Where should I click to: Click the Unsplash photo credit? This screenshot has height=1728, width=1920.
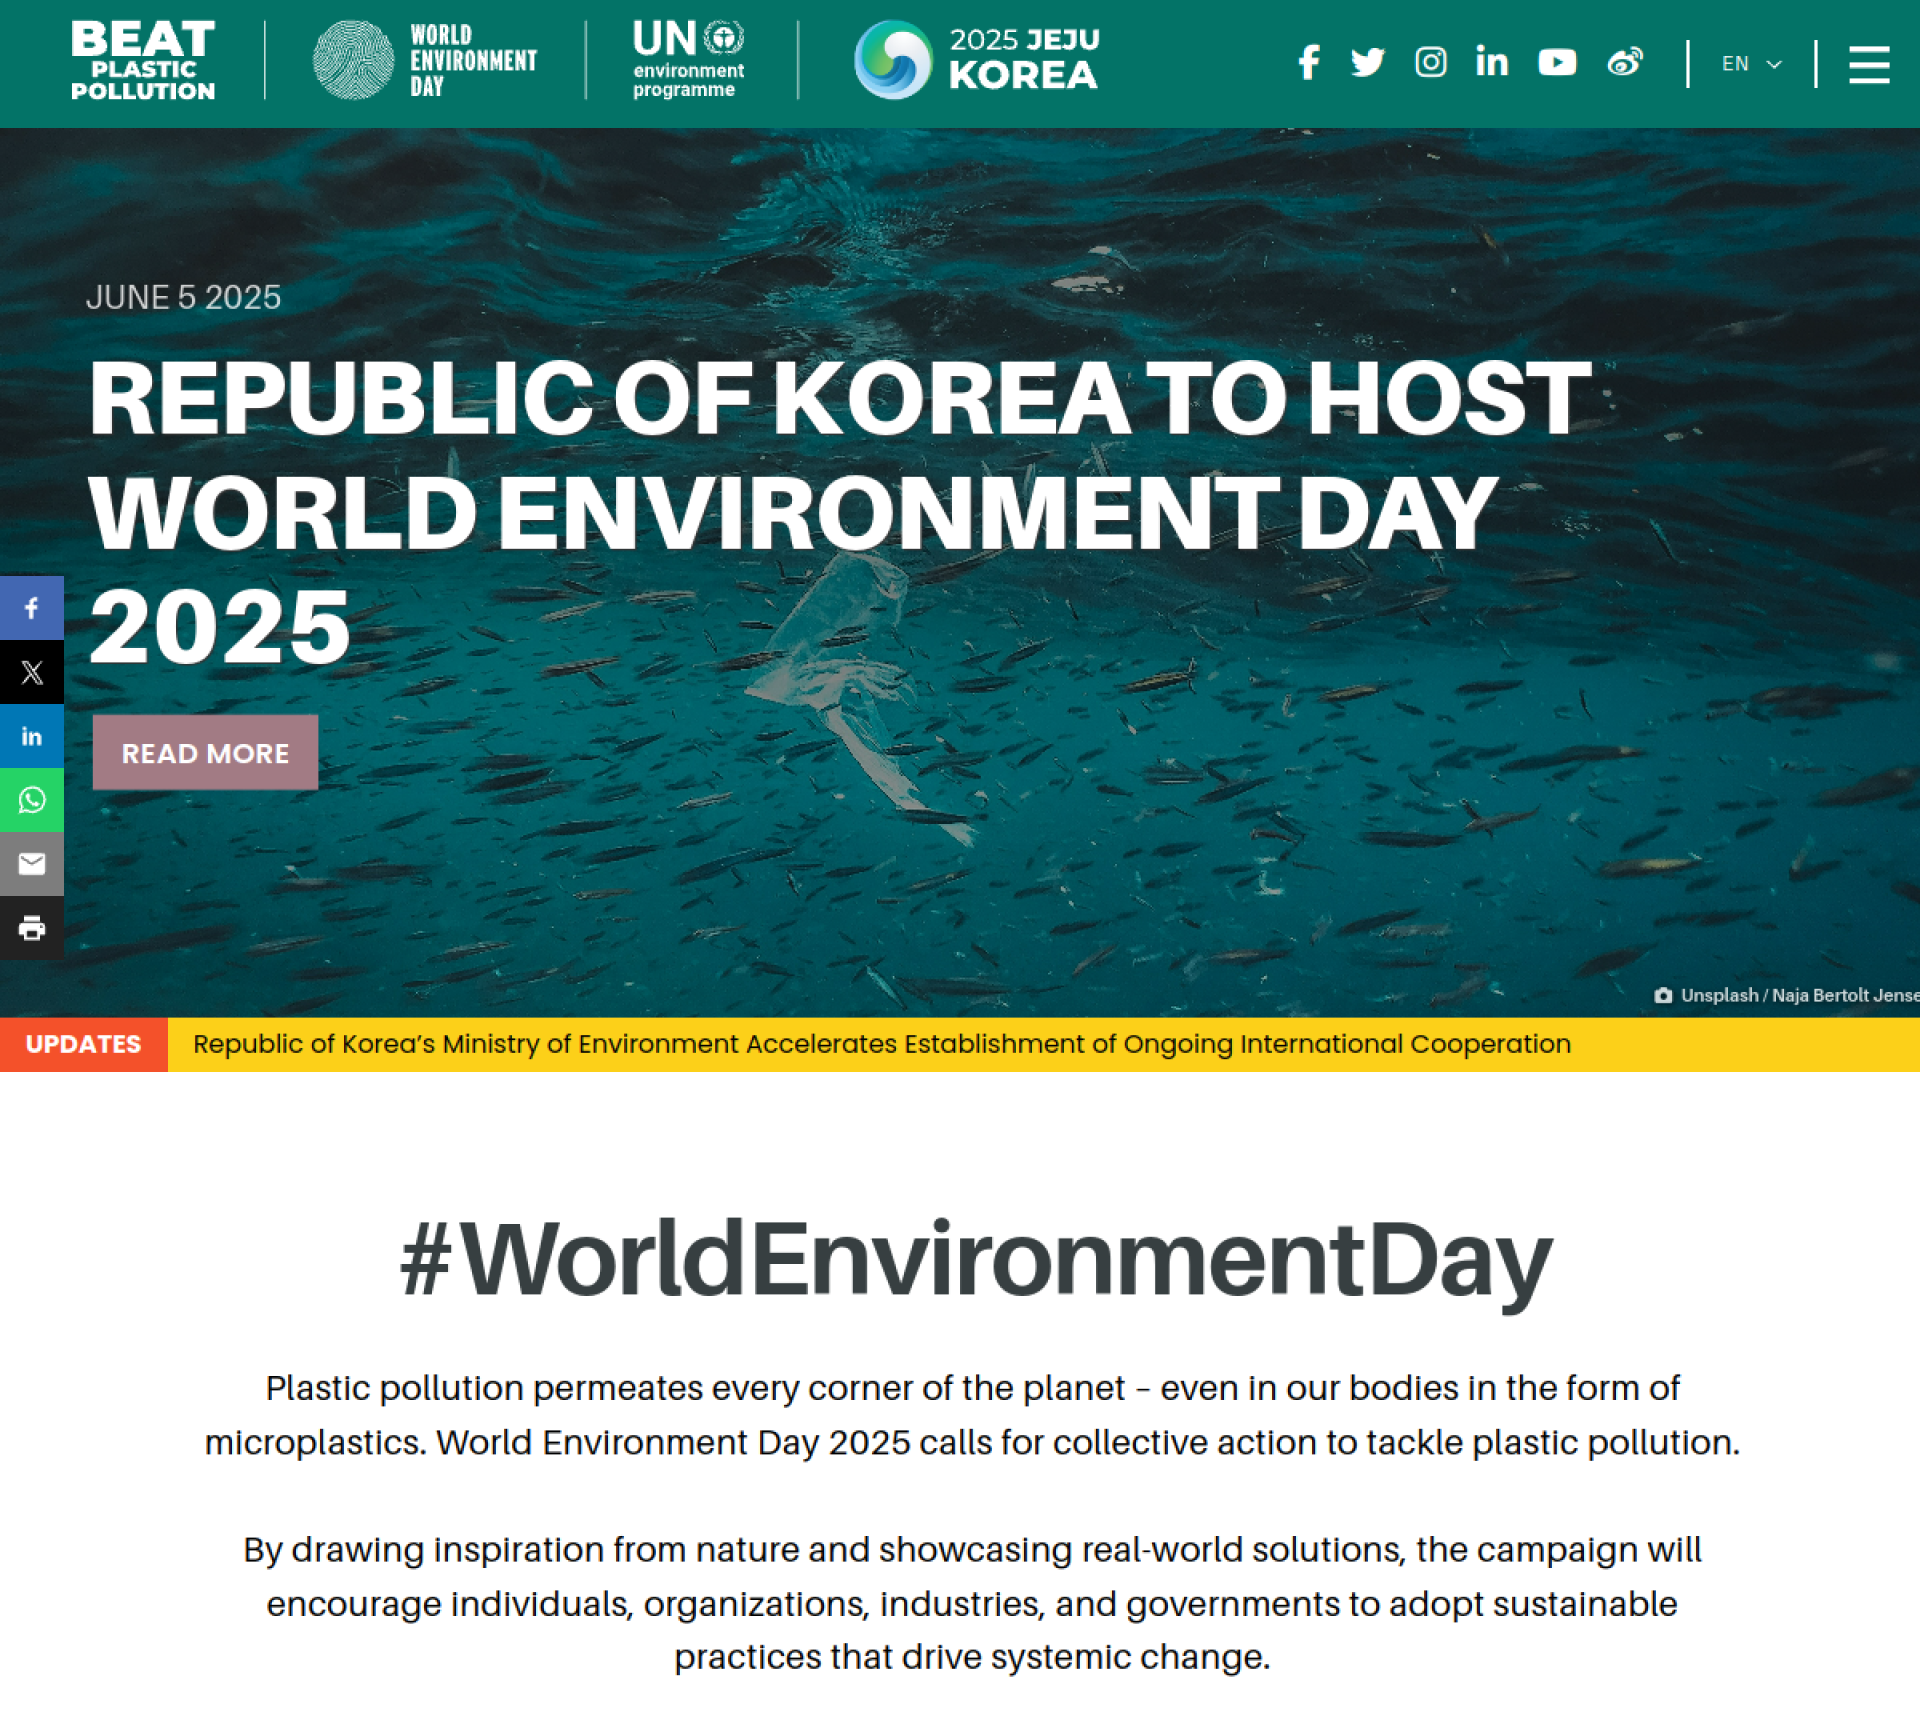[1788, 995]
